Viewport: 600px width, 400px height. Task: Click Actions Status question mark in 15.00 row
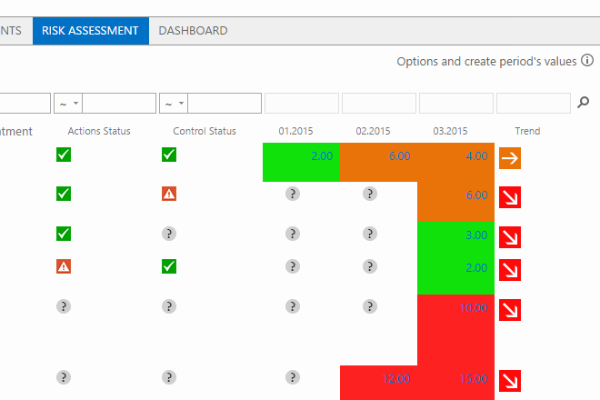pos(64,377)
